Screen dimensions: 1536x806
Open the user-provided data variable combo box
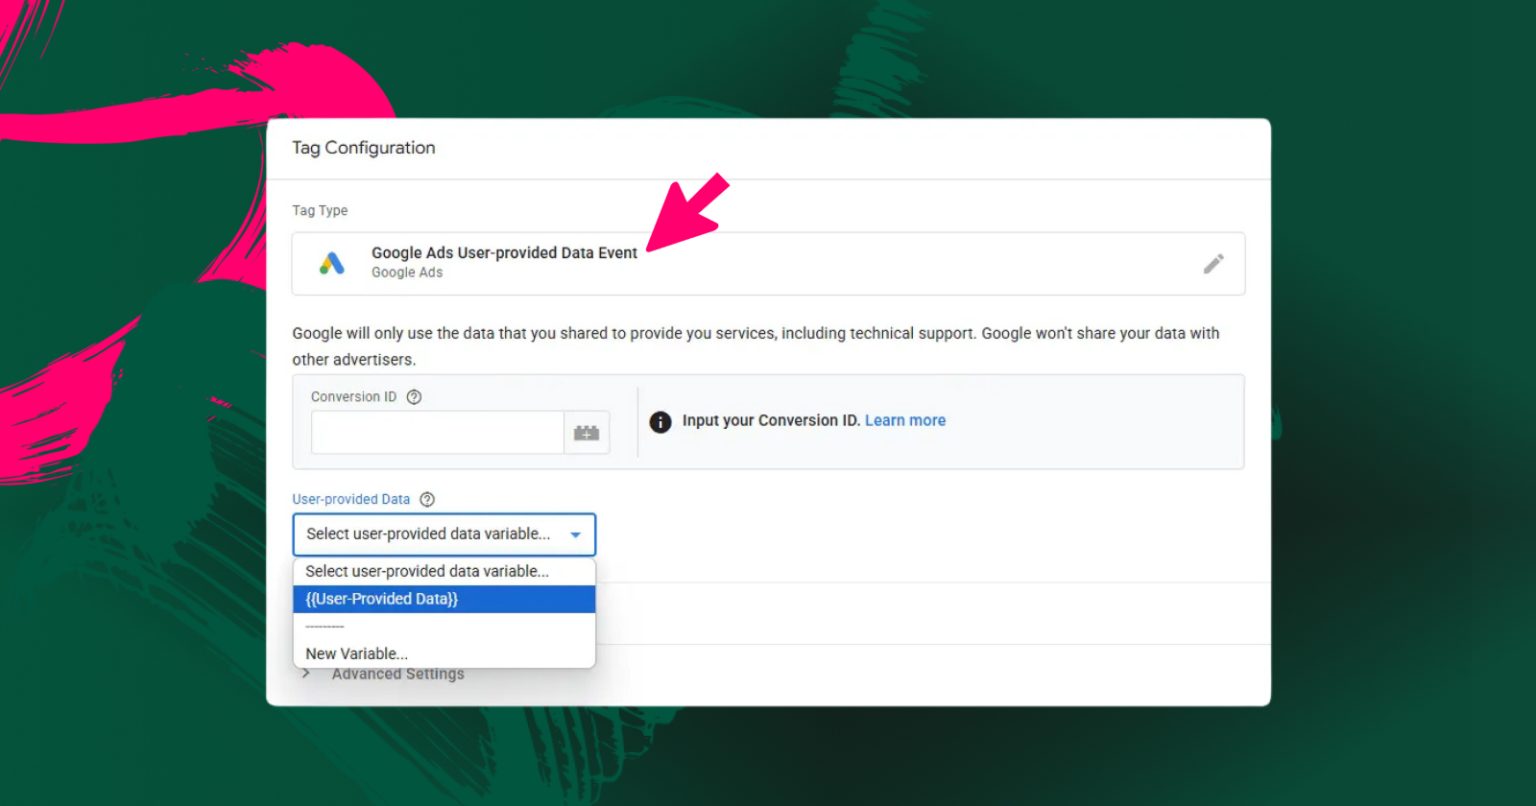pos(444,535)
